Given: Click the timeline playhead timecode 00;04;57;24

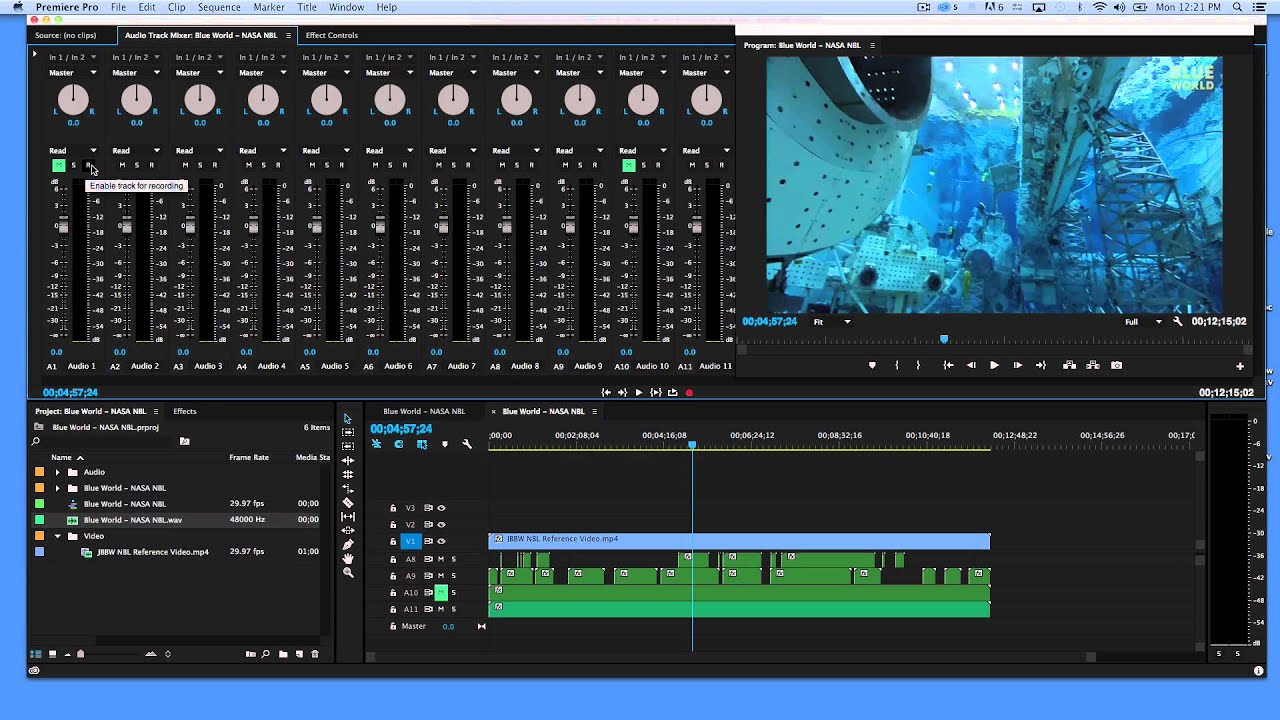Looking at the screenshot, I should click(401, 429).
